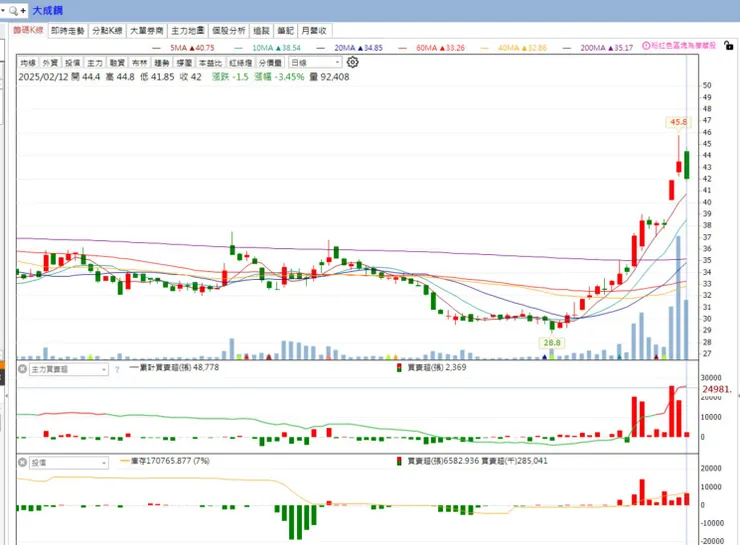Toggle the 紅綠燈 button

coord(240,63)
